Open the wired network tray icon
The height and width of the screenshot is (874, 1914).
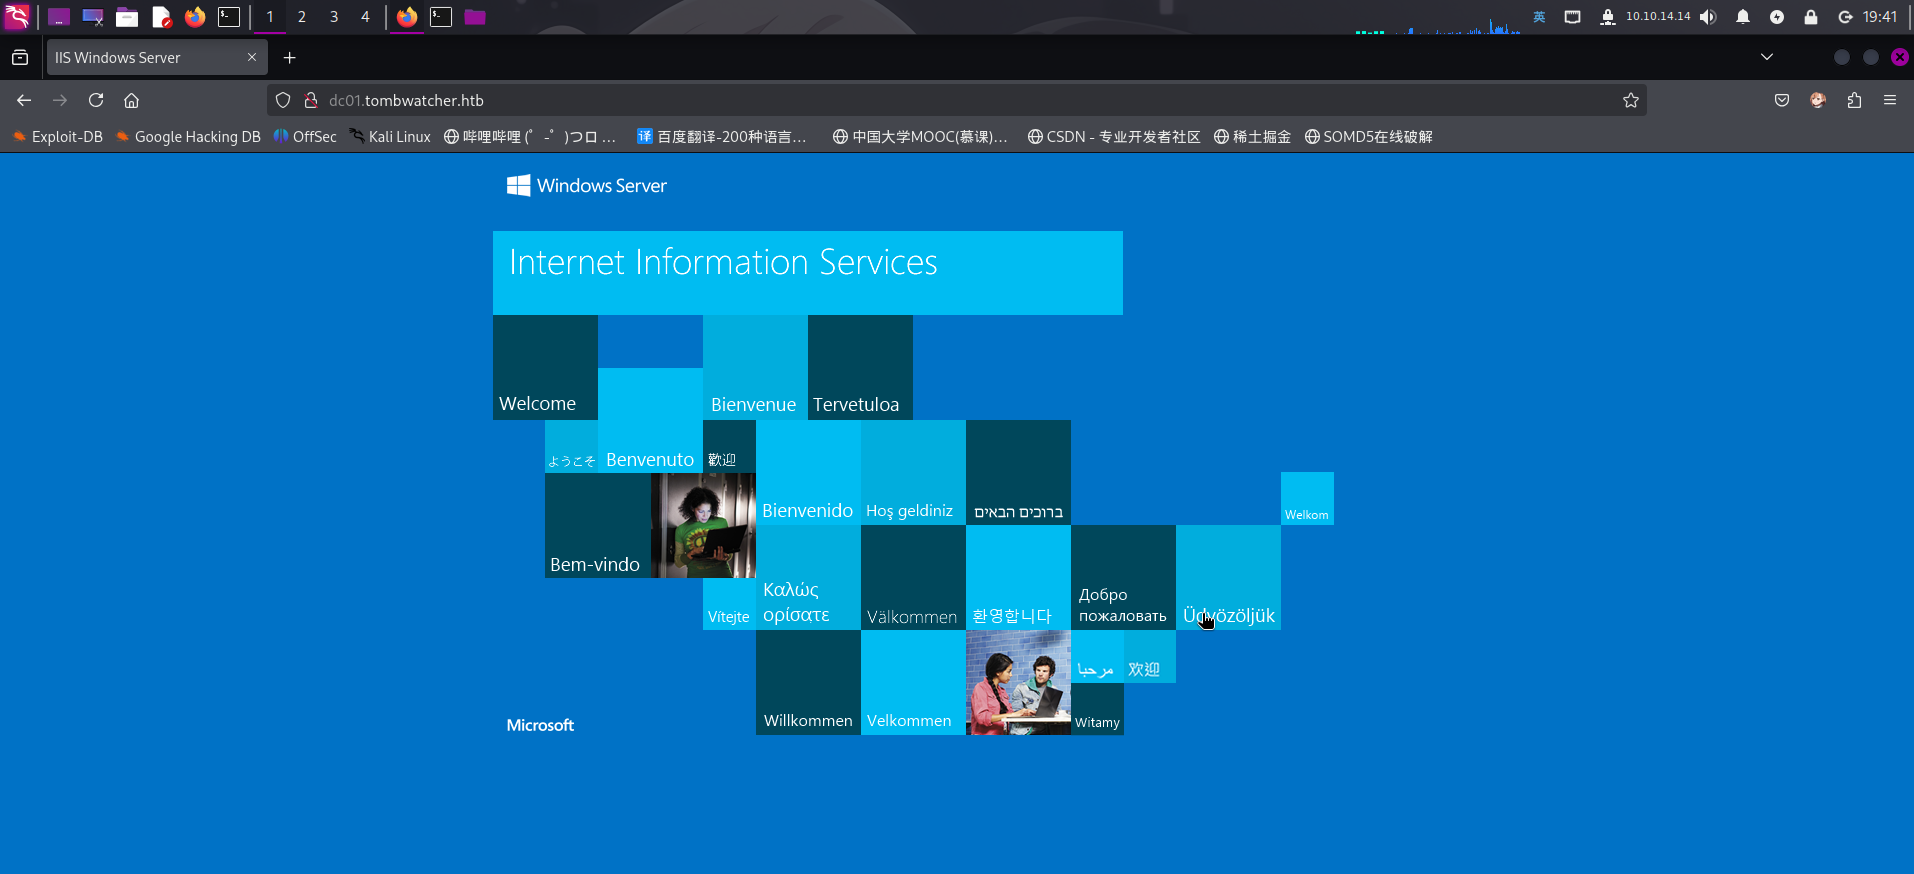[x=1573, y=17]
